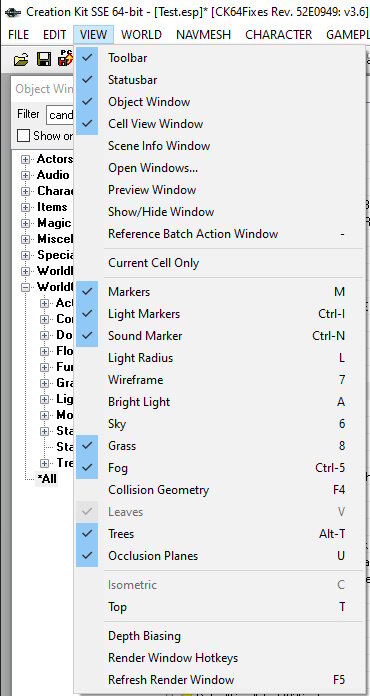
Task: Choose Refresh Render Window
Action: coord(220,680)
